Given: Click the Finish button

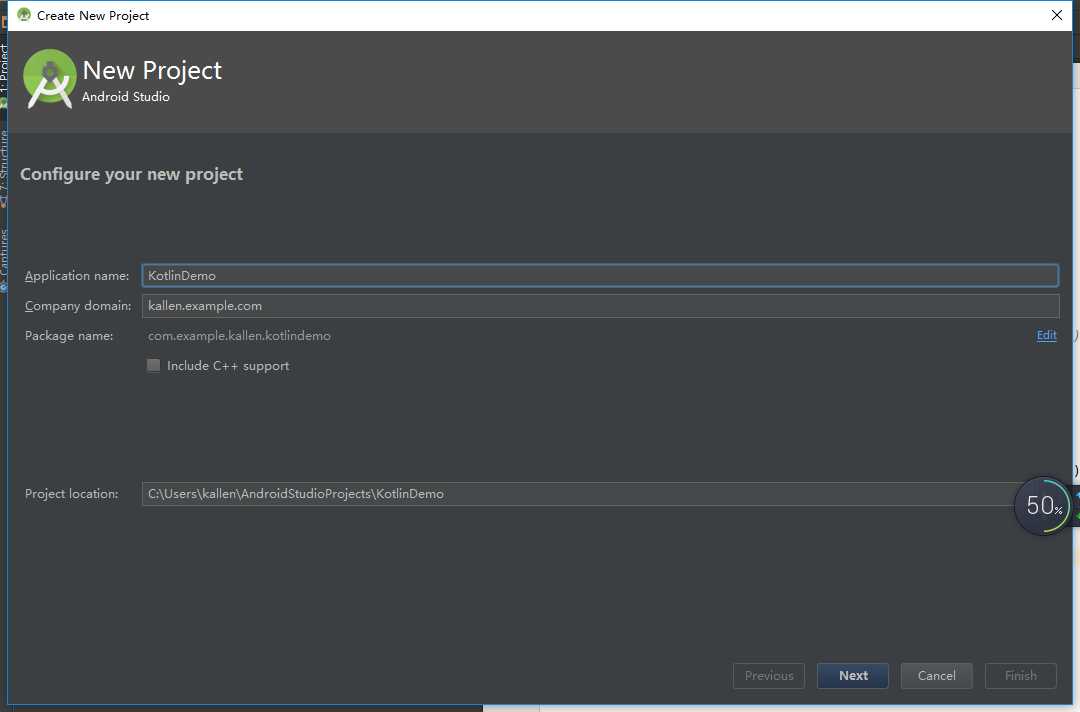Looking at the screenshot, I should tap(1021, 676).
